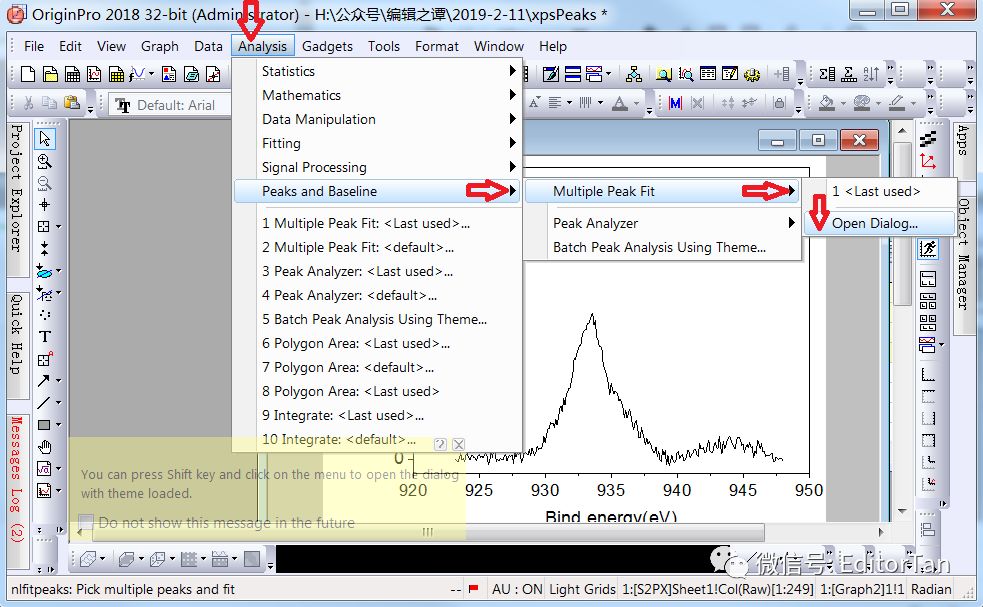Image resolution: width=983 pixels, height=607 pixels.
Task: Click the magnifier Find toolbar icon
Action: coord(663,74)
